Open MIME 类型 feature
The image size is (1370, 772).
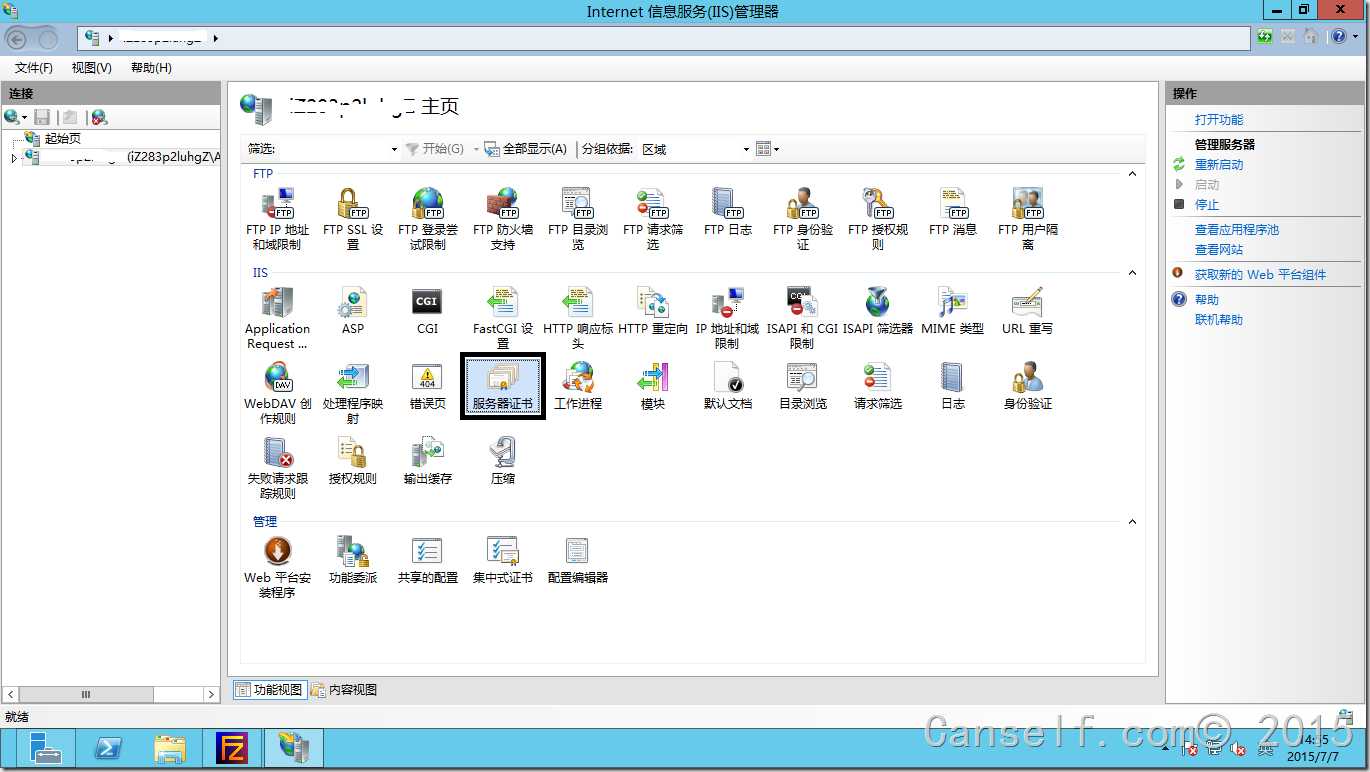coord(953,310)
